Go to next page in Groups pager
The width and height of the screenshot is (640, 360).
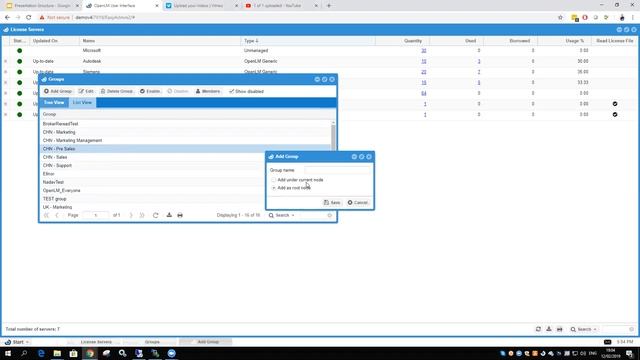[x=131, y=215]
